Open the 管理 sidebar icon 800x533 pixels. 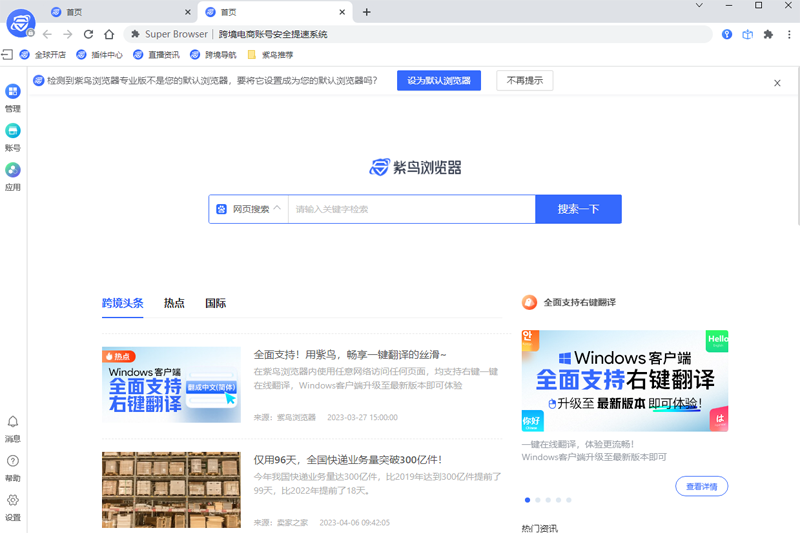(12, 92)
